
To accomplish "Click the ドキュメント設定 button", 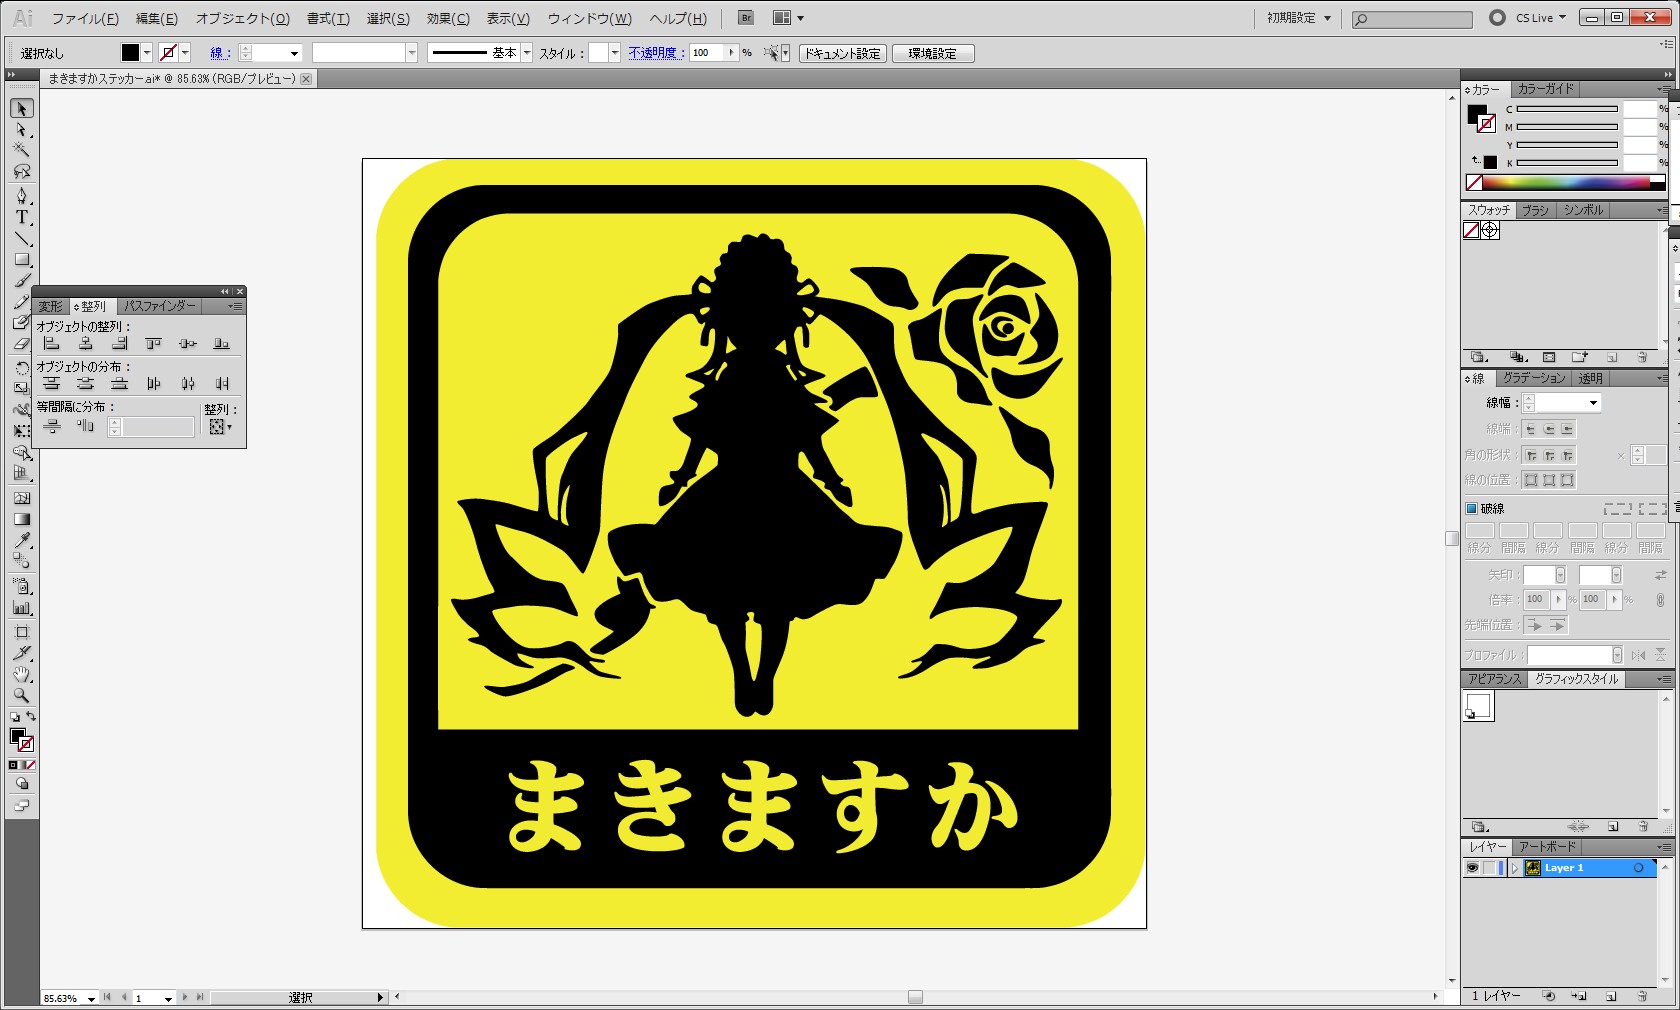I will [843, 53].
